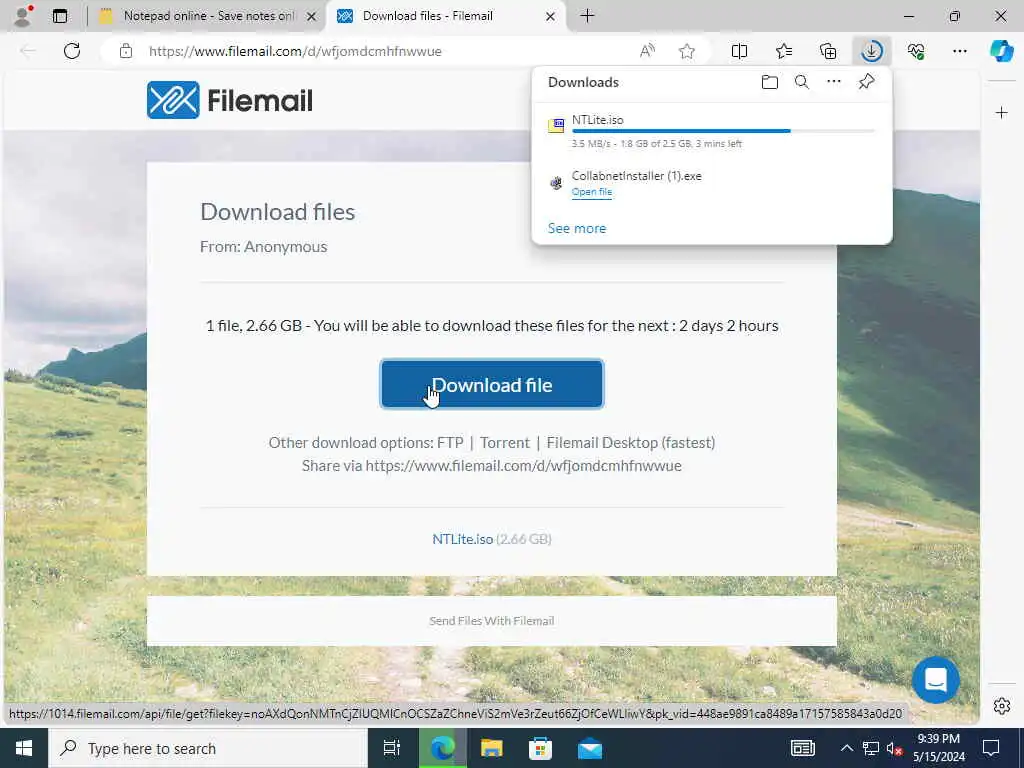
Task: Close the Notepad online tab
Action: click(x=312, y=16)
